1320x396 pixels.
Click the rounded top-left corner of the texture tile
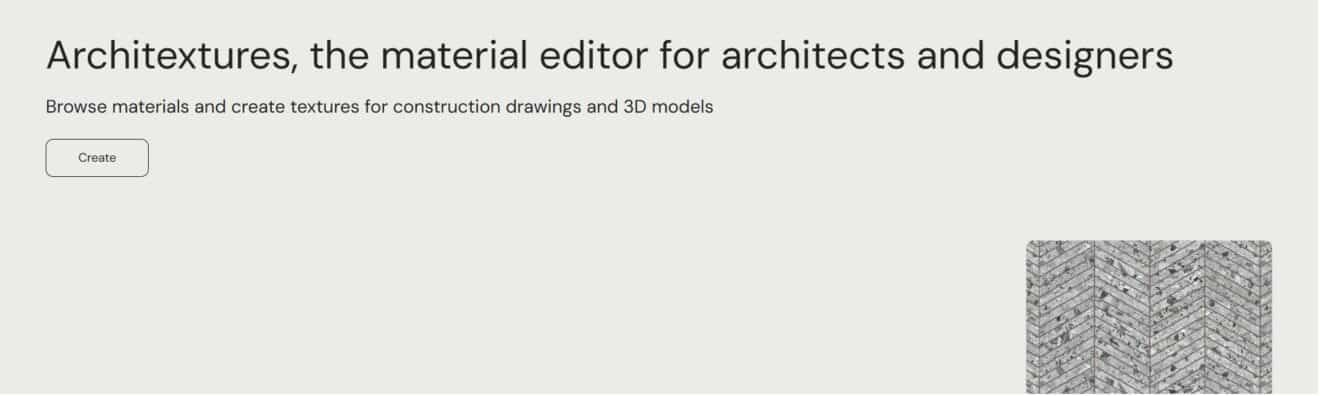pyautogui.click(x=1031, y=245)
